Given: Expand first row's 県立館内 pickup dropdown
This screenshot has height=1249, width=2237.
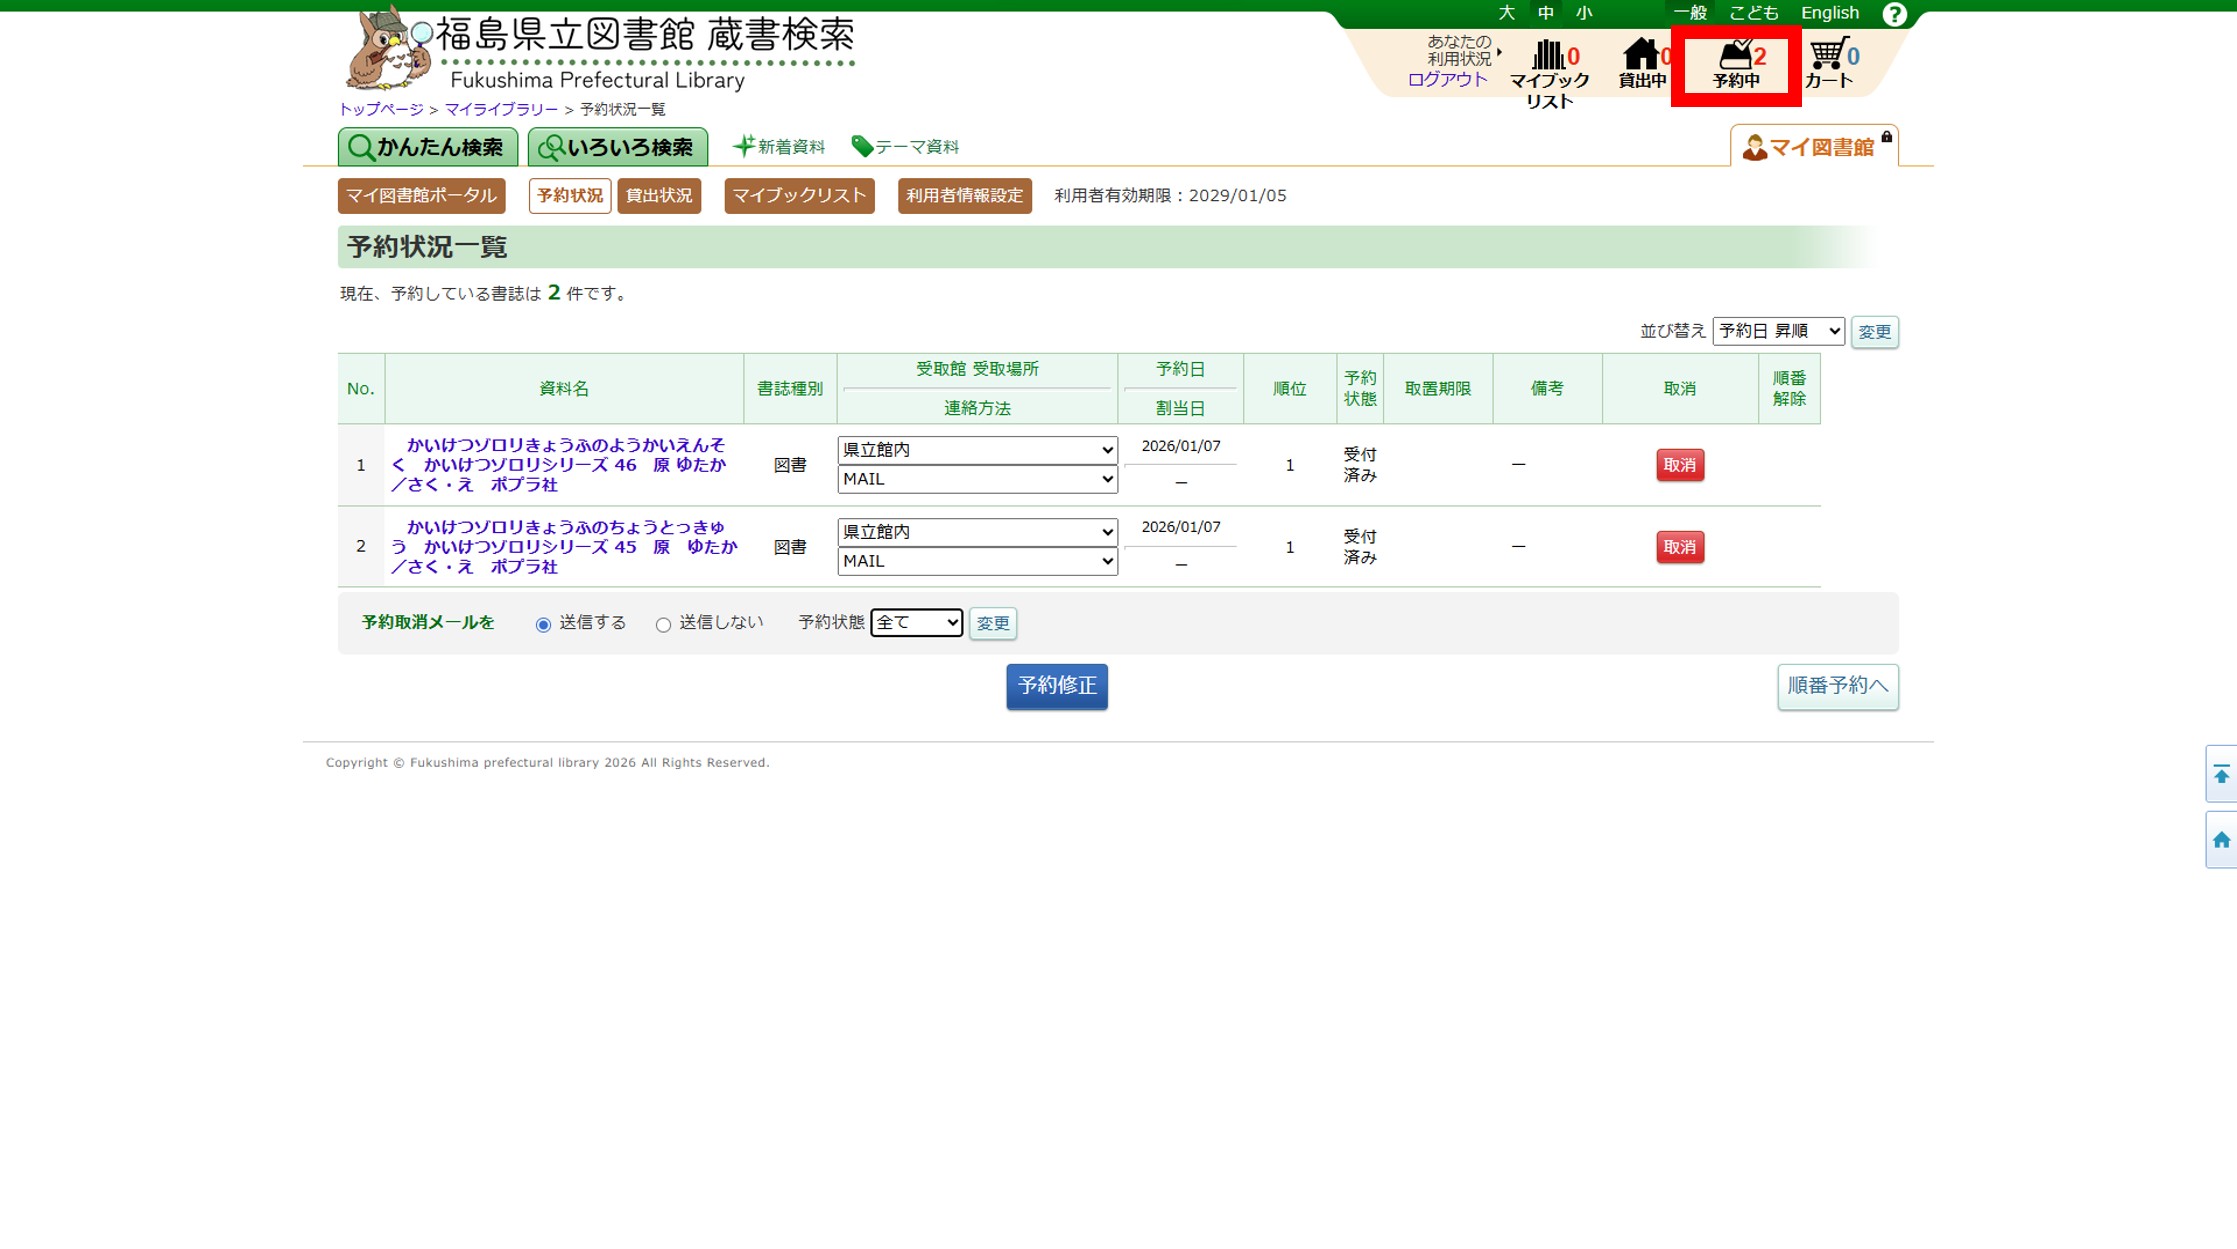Looking at the screenshot, I should pyautogui.click(x=976, y=450).
